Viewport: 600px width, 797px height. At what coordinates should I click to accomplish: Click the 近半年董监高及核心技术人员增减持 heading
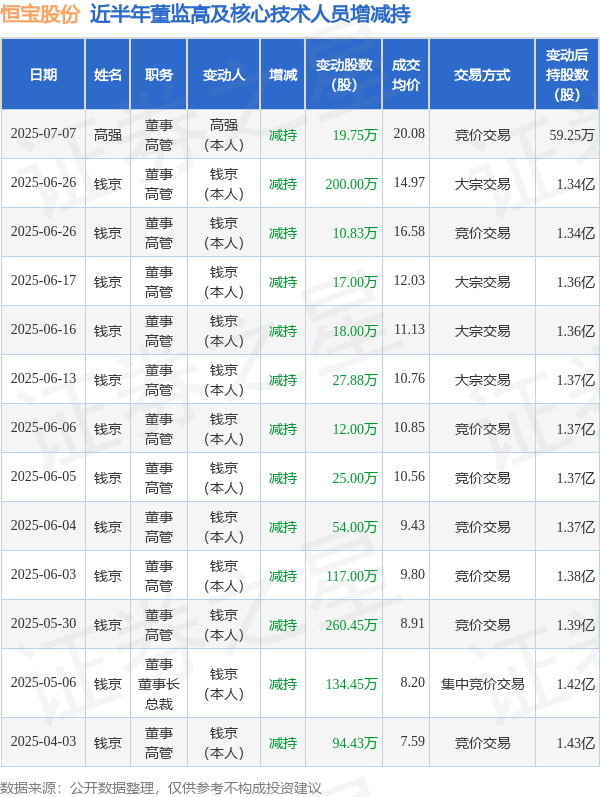[250, 14]
